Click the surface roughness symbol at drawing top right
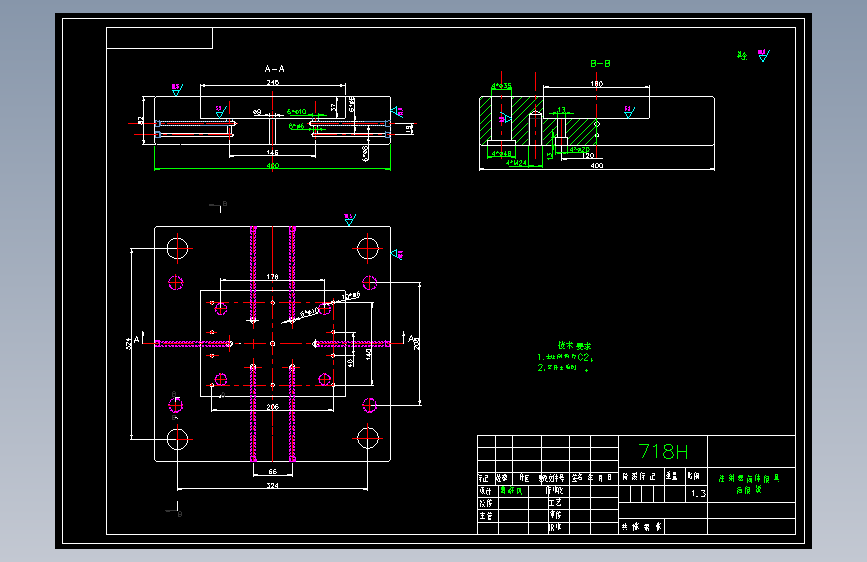 coord(764,55)
